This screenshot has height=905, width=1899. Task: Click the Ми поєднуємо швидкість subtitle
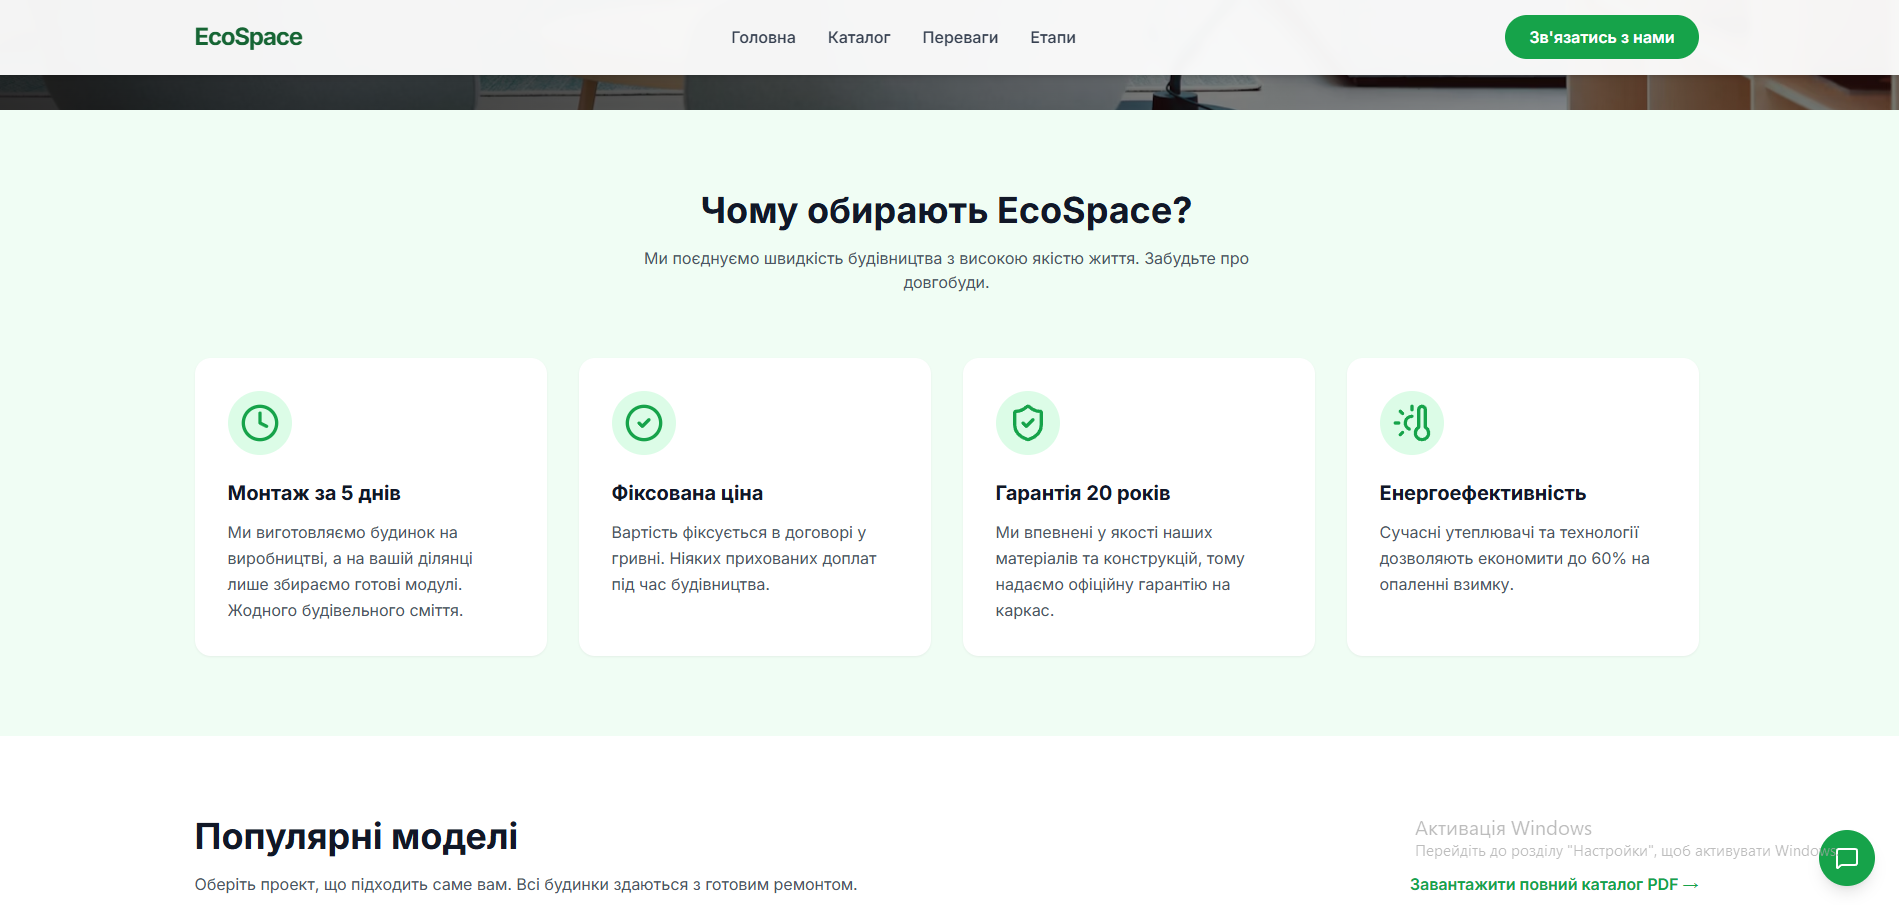pyautogui.click(x=946, y=271)
